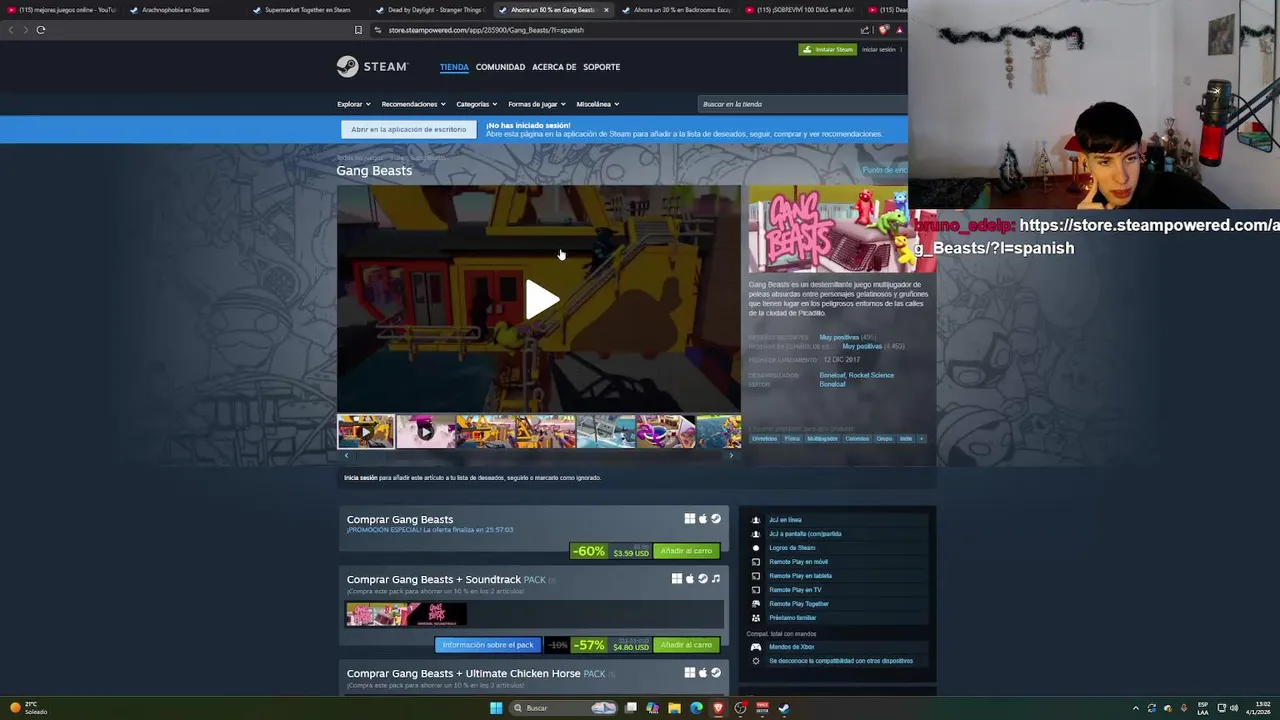Click the JcJ en línea icon
Image resolution: width=1280 pixels, height=720 pixels.
click(x=756, y=520)
